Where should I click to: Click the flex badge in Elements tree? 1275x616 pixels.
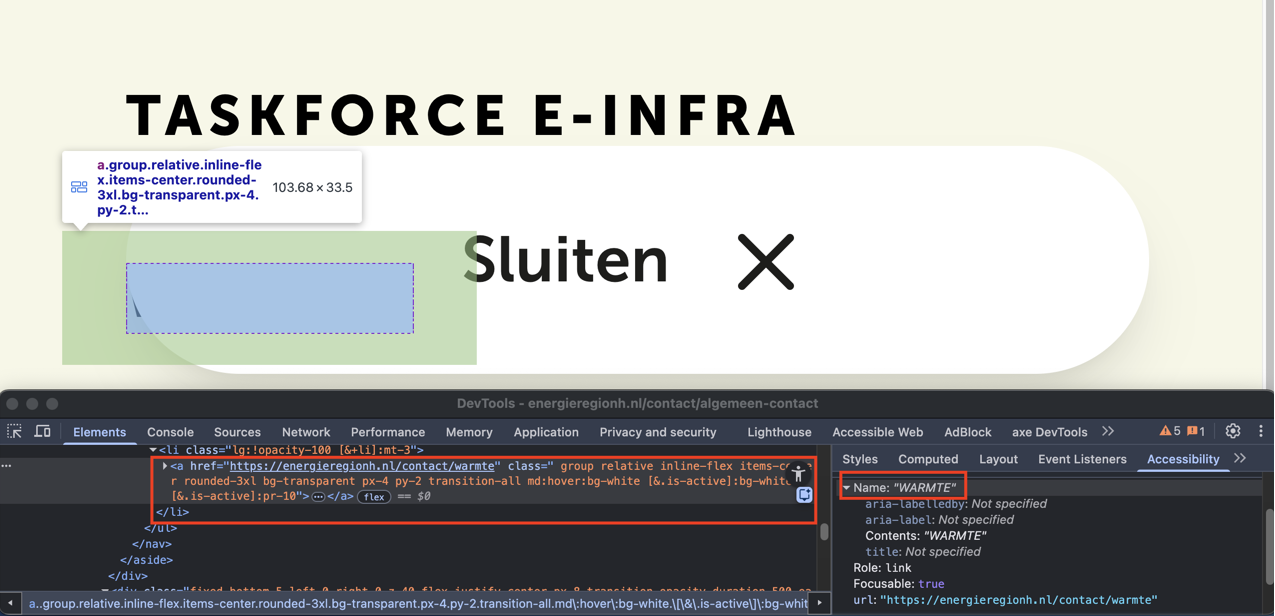coord(374,497)
